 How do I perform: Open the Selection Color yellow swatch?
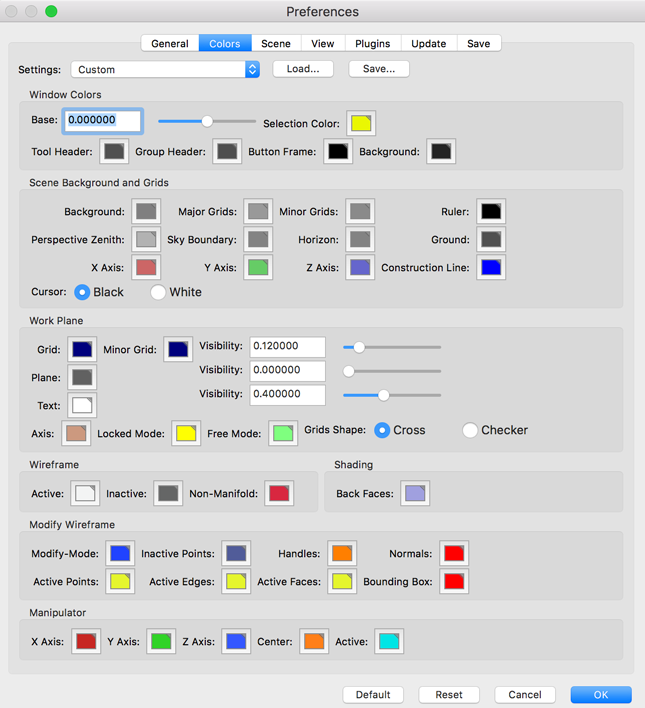click(361, 123)
